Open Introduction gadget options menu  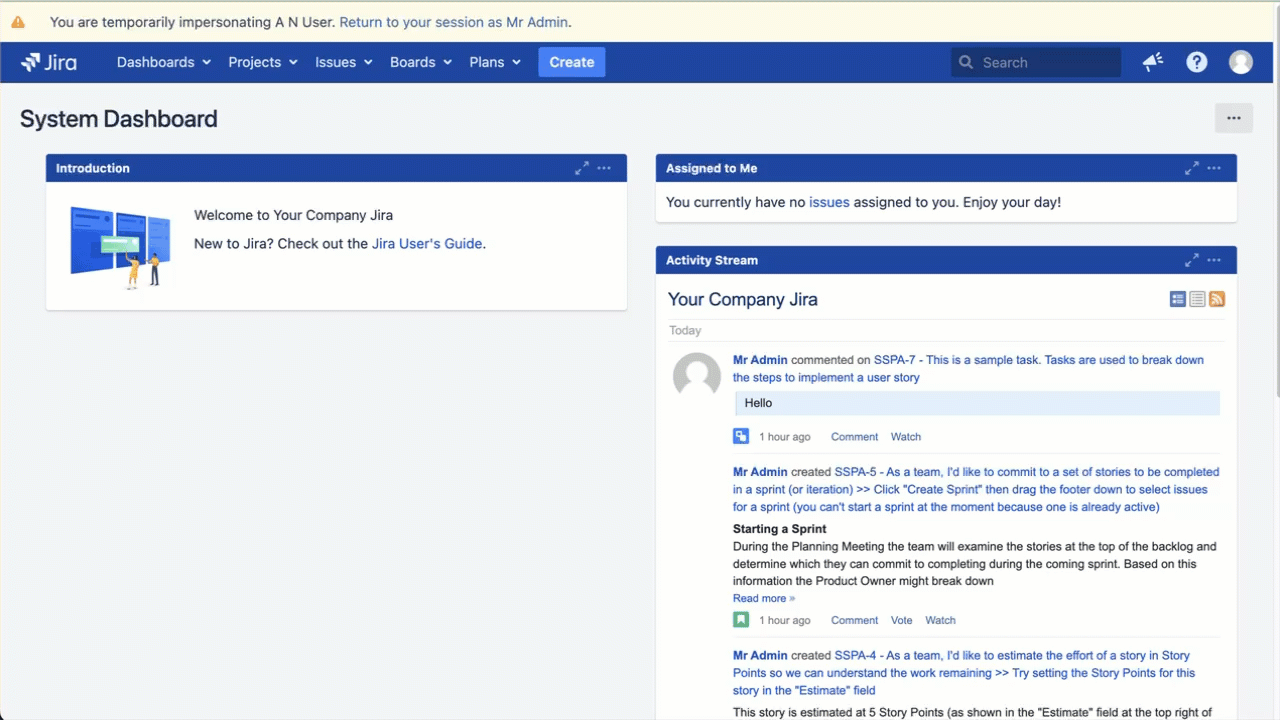(604, 168)
